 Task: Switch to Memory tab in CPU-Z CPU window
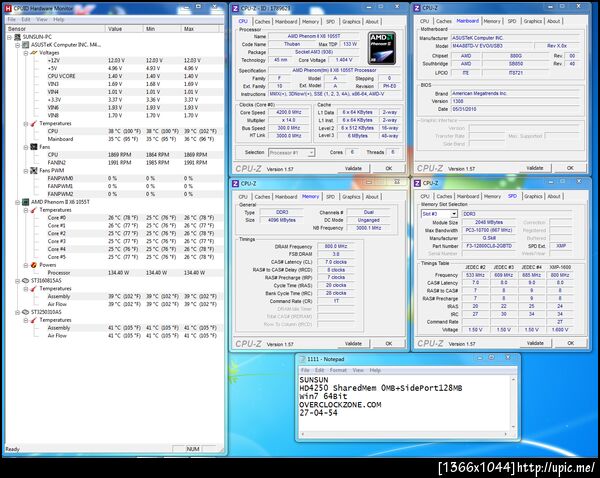(x=310, y=21)
